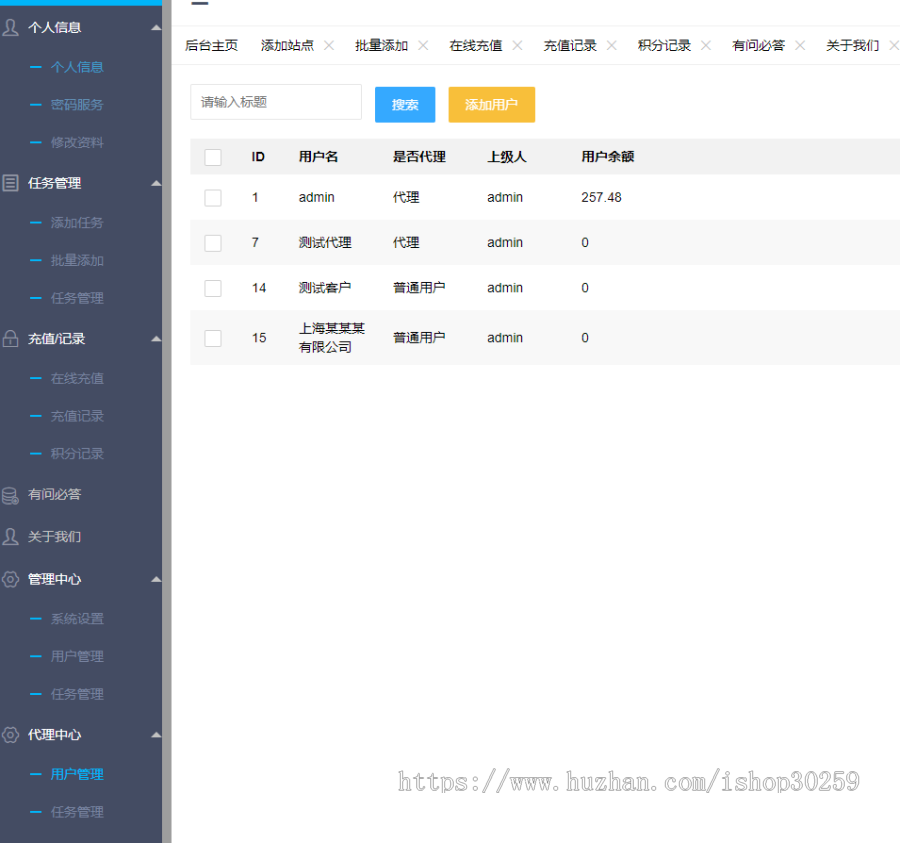The image size is (900, 843).
Task: Click the 有问必答 database icon
Action: pos(10,495)
